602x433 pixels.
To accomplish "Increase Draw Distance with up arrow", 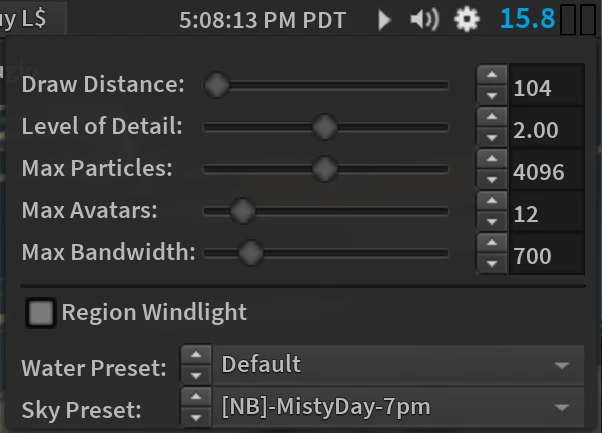I will [491, 76].
